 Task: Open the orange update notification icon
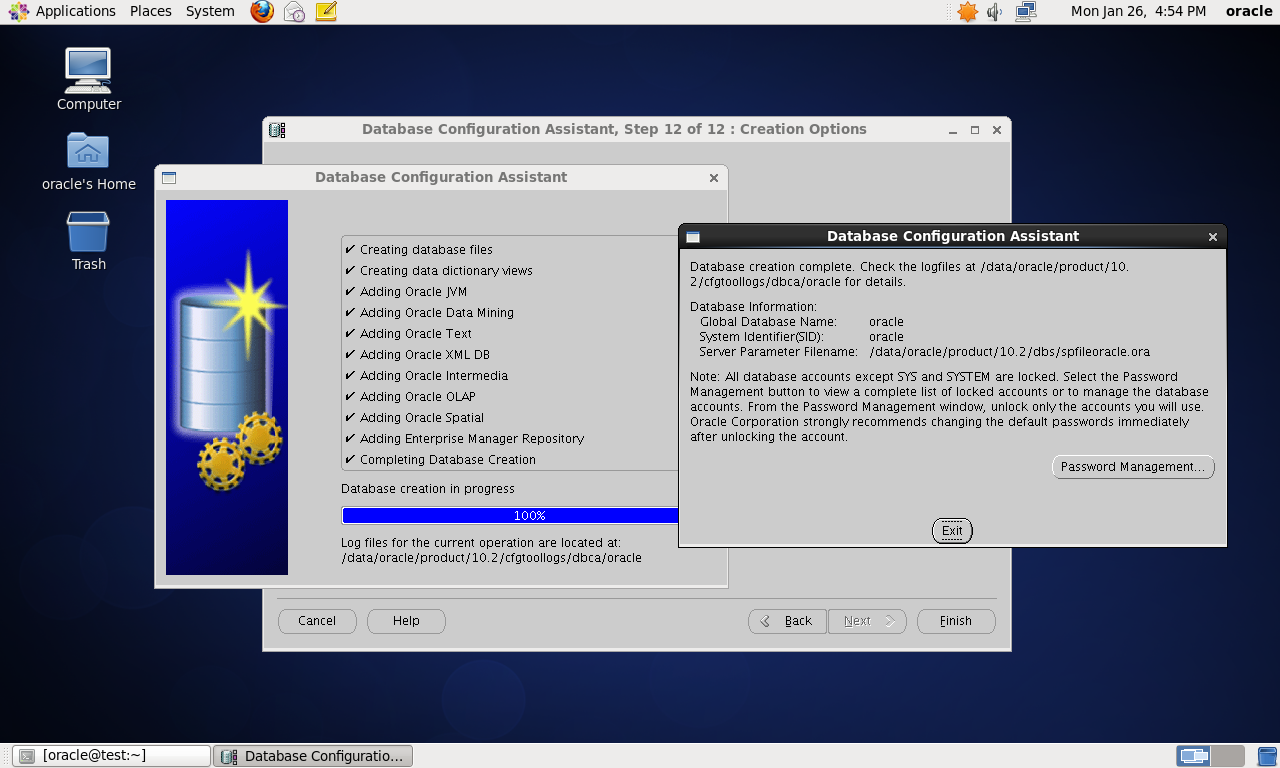click(x=967, y=12)
